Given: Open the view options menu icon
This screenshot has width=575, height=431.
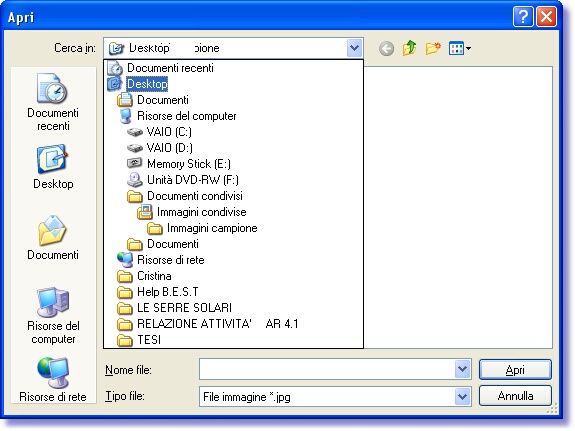Looking at the screenshot, I should coord(460,48).
